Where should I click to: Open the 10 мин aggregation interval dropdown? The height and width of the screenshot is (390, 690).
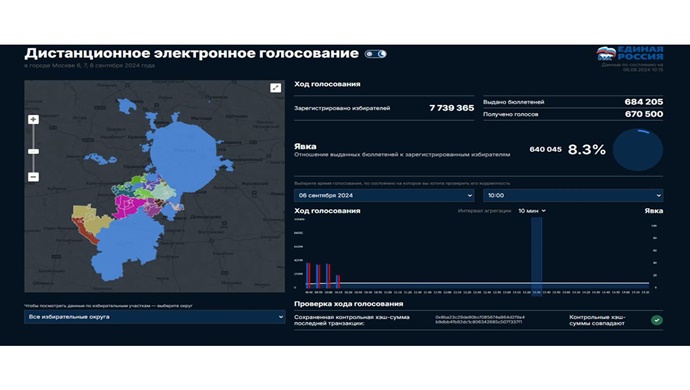coord(532,211)
